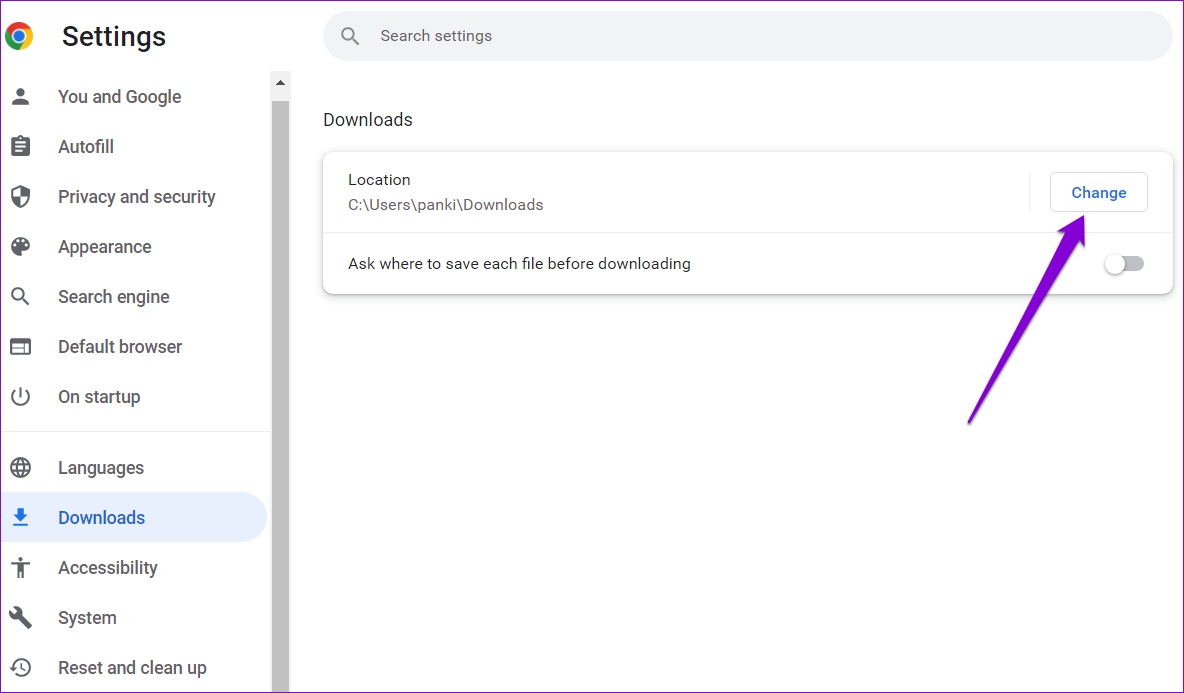The height and width of the screenshot is (693, 1184).
Task: Click the accessibility figure icon
Action: tap(20, 568)
